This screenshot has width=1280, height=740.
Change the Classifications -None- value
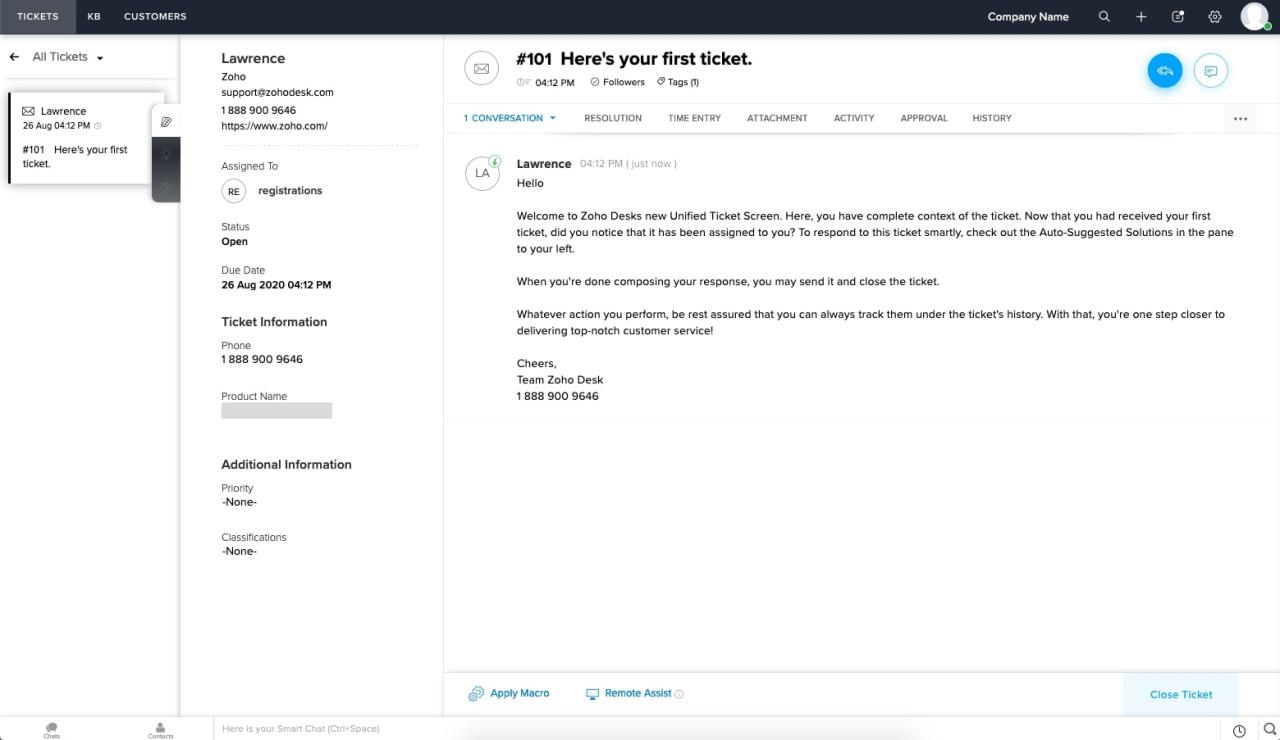[x=239, y=551]
